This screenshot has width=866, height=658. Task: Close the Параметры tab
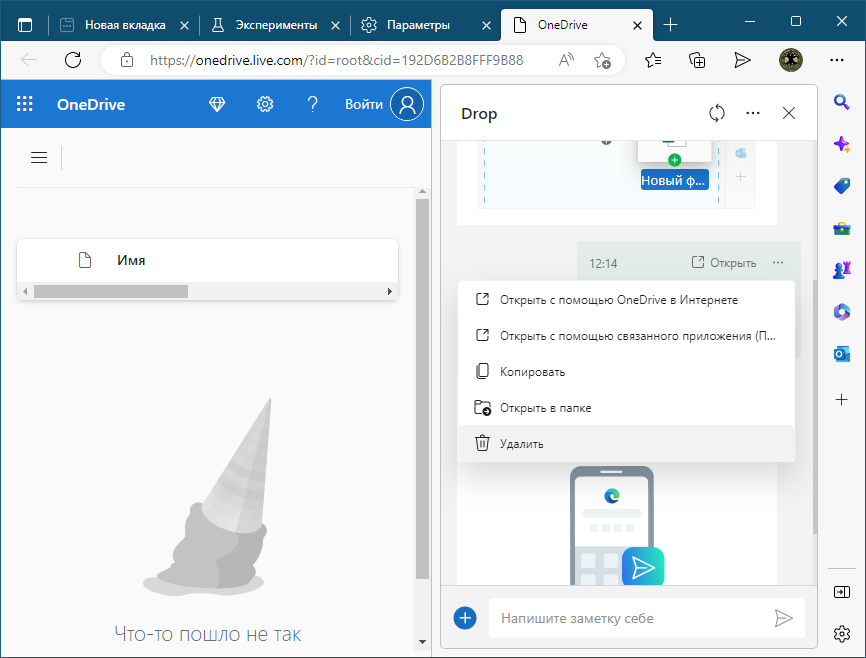[486, 25]
